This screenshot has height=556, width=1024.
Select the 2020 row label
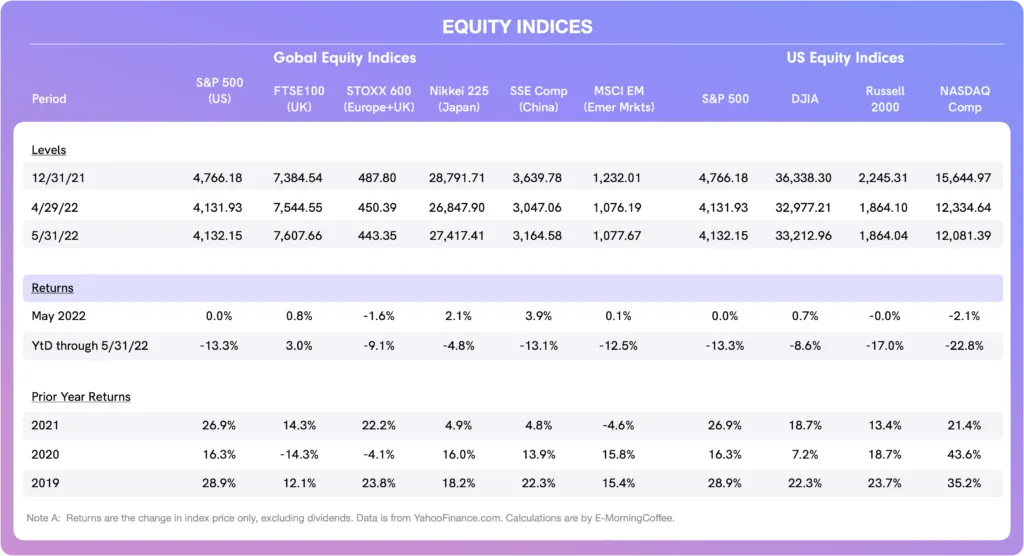pos(45,454)
